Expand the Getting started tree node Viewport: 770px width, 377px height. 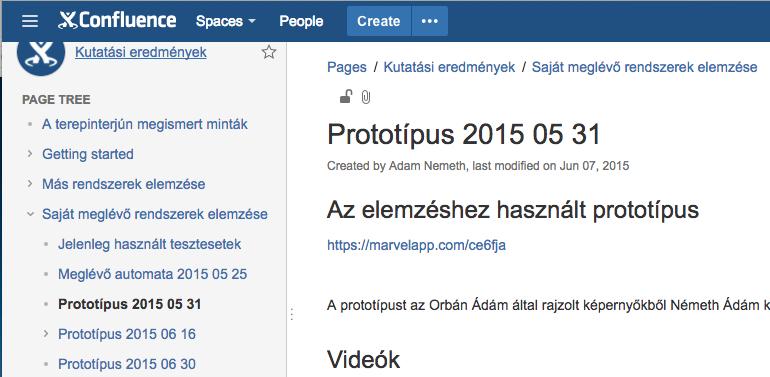point(30,154)
